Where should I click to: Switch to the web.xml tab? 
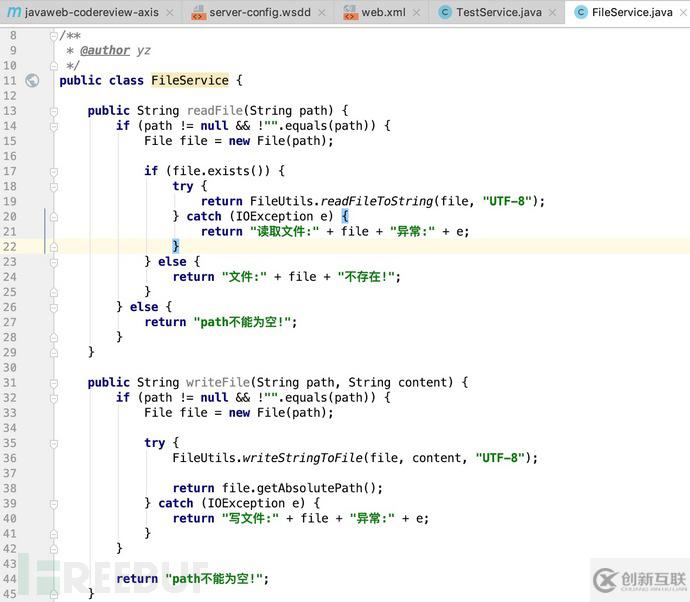tap(383, 12)
